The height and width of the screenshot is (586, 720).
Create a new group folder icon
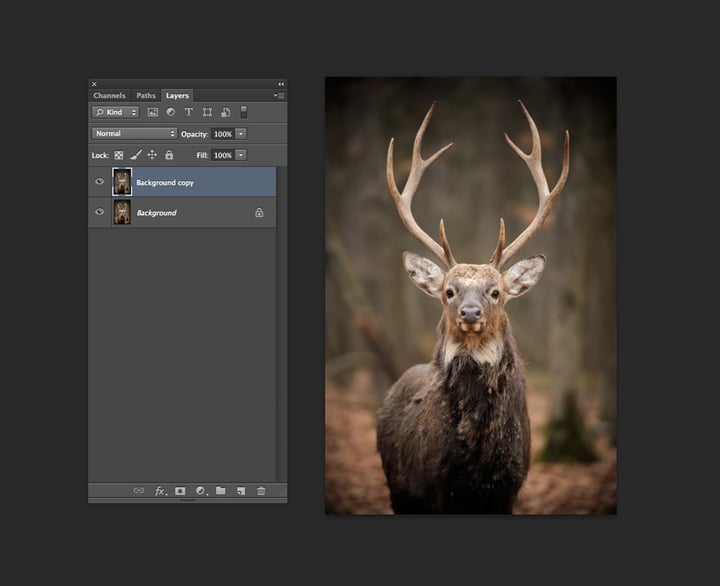click(221, 490)
